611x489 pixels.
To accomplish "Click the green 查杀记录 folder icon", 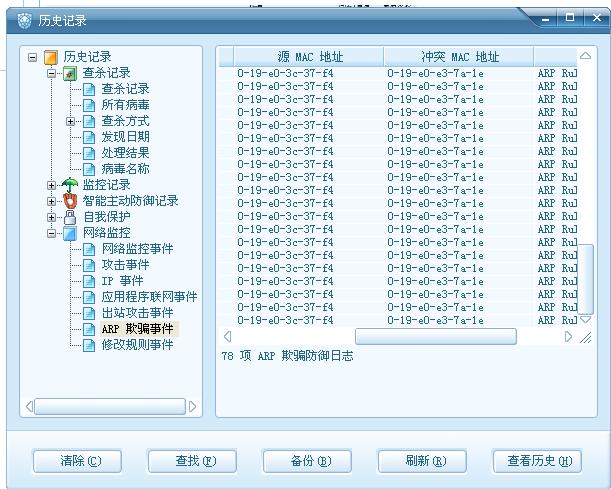I will (x=70, y=73).
